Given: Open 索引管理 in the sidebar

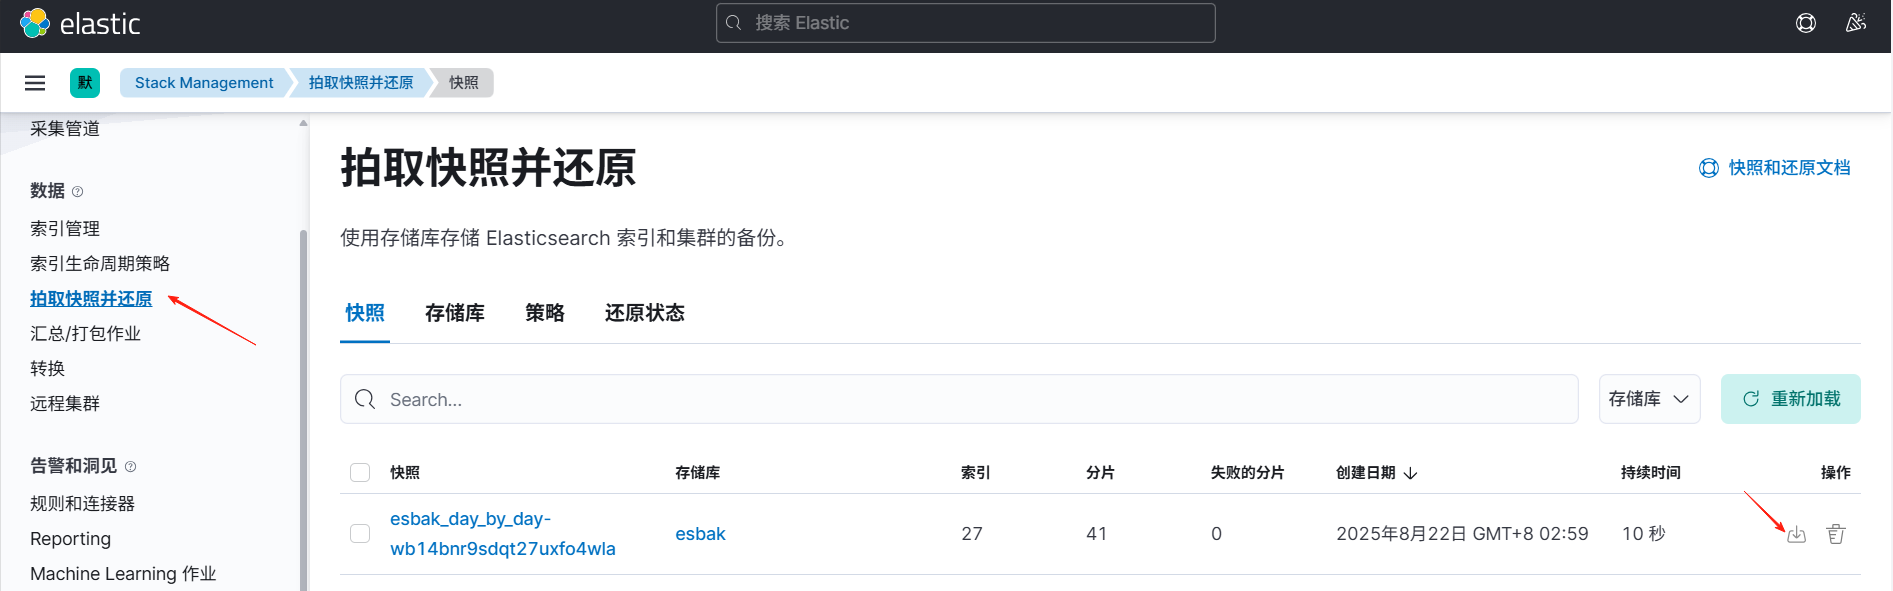Looking at the screenshot, I should coord(65,229).
